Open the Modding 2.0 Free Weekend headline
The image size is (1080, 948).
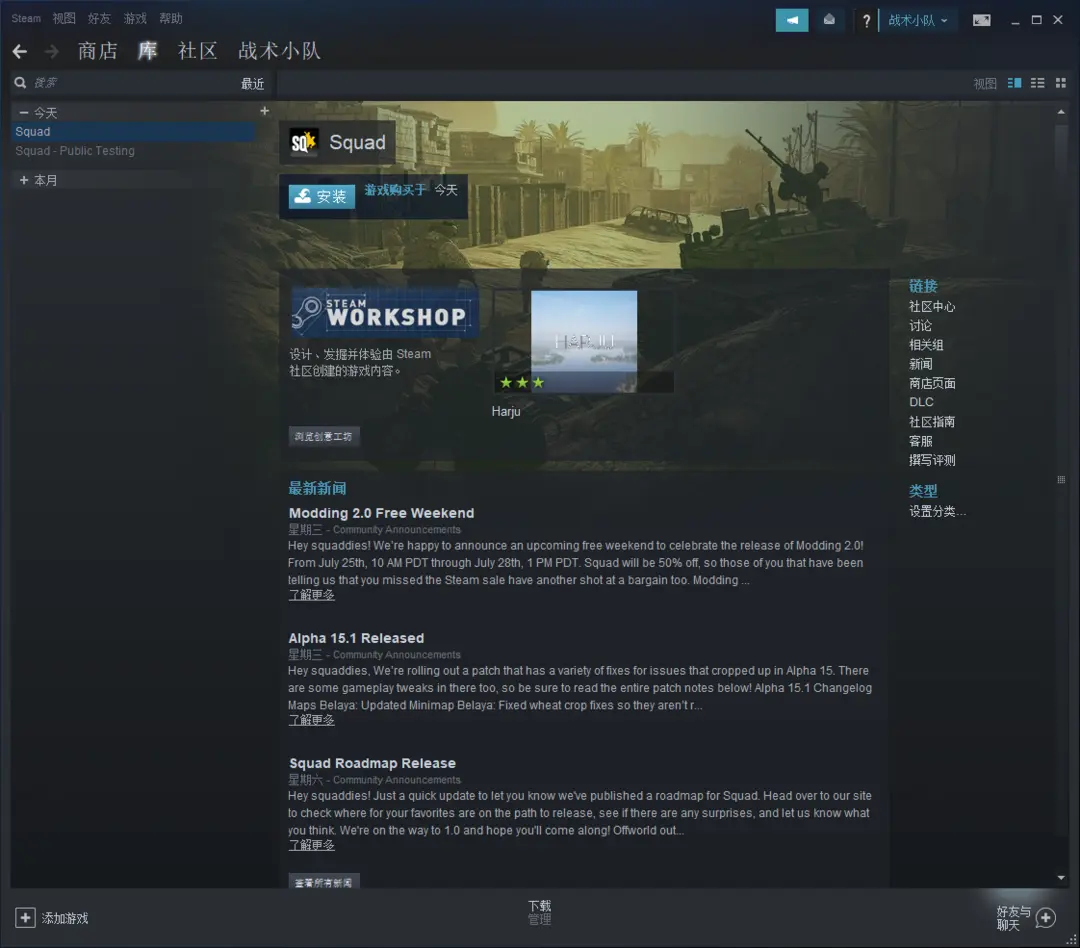pyautogui.click(x=382, y=513)
